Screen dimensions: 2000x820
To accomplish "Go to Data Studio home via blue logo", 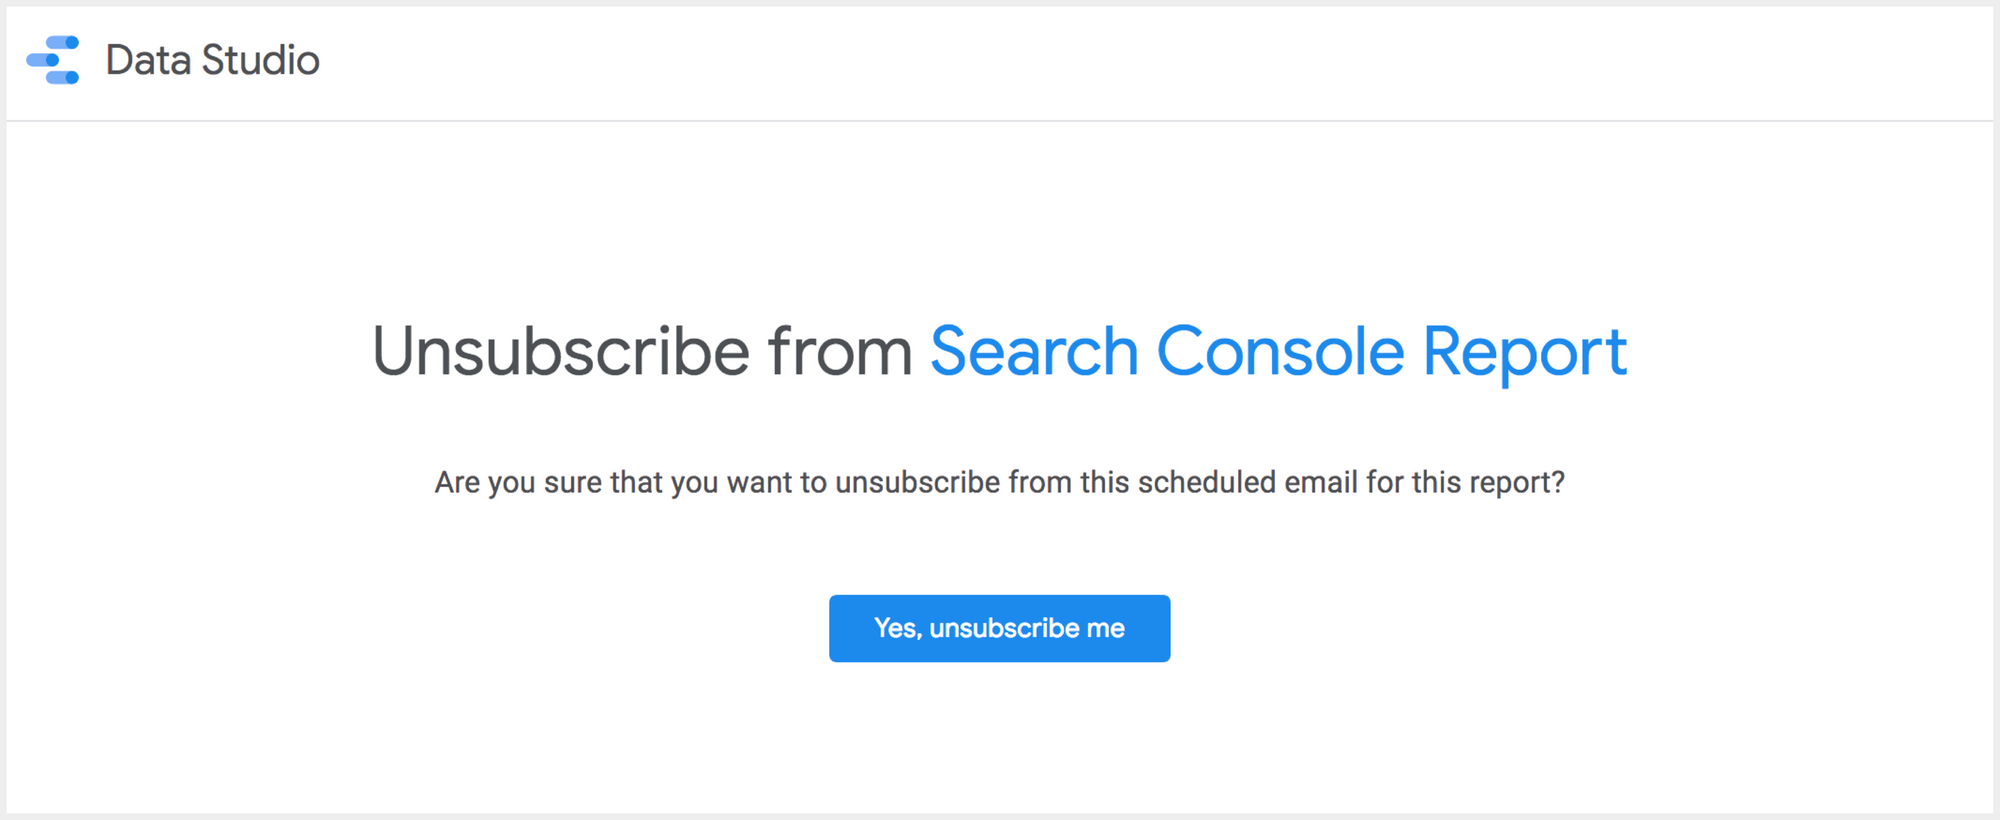I will [x=53, y=60].
